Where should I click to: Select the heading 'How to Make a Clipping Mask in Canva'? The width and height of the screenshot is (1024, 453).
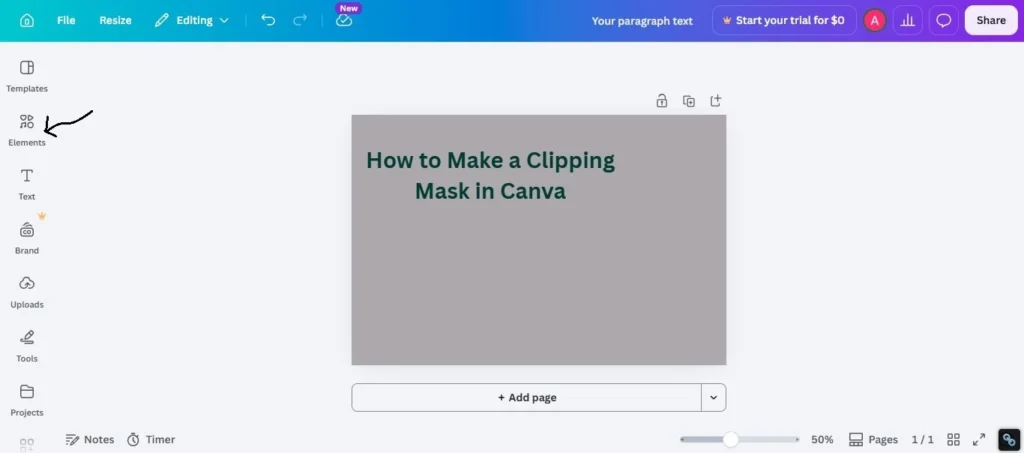tap(490, 176)
